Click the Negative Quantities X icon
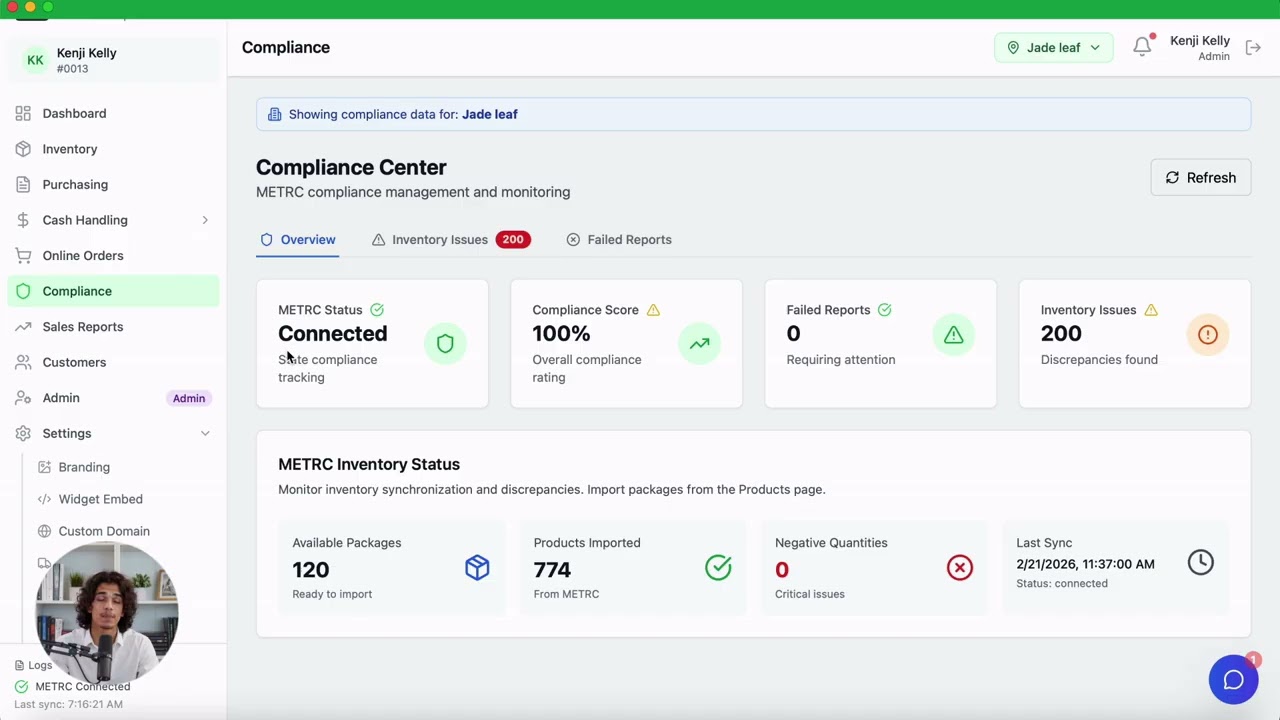Screen dimensions: 1280x720 click(x=959, y=568)
